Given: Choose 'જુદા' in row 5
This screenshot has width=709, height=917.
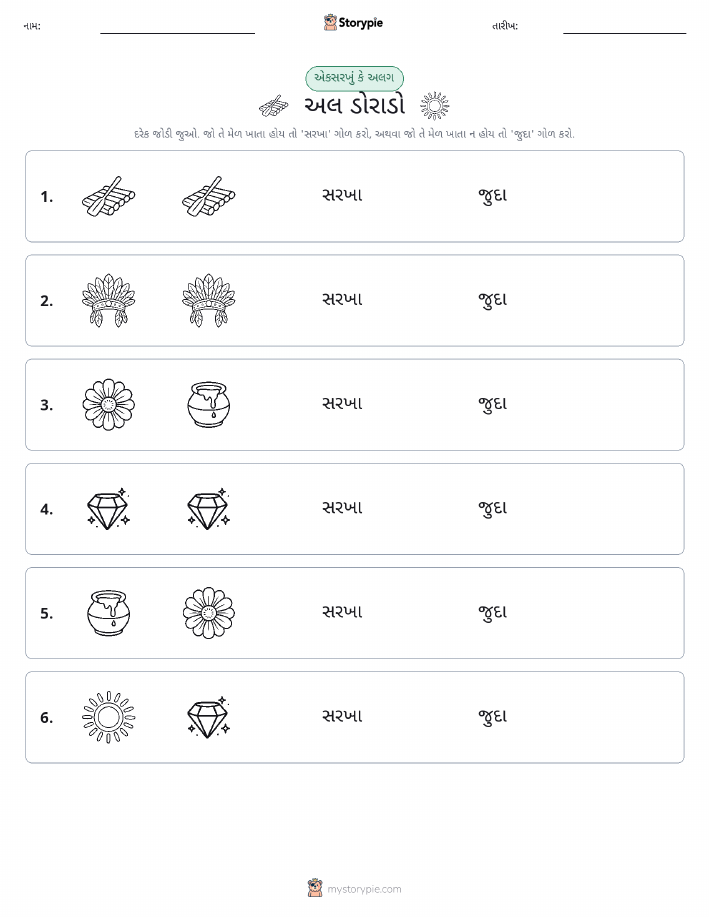Looking at the screenshot, I should click(x=493, y=613).
